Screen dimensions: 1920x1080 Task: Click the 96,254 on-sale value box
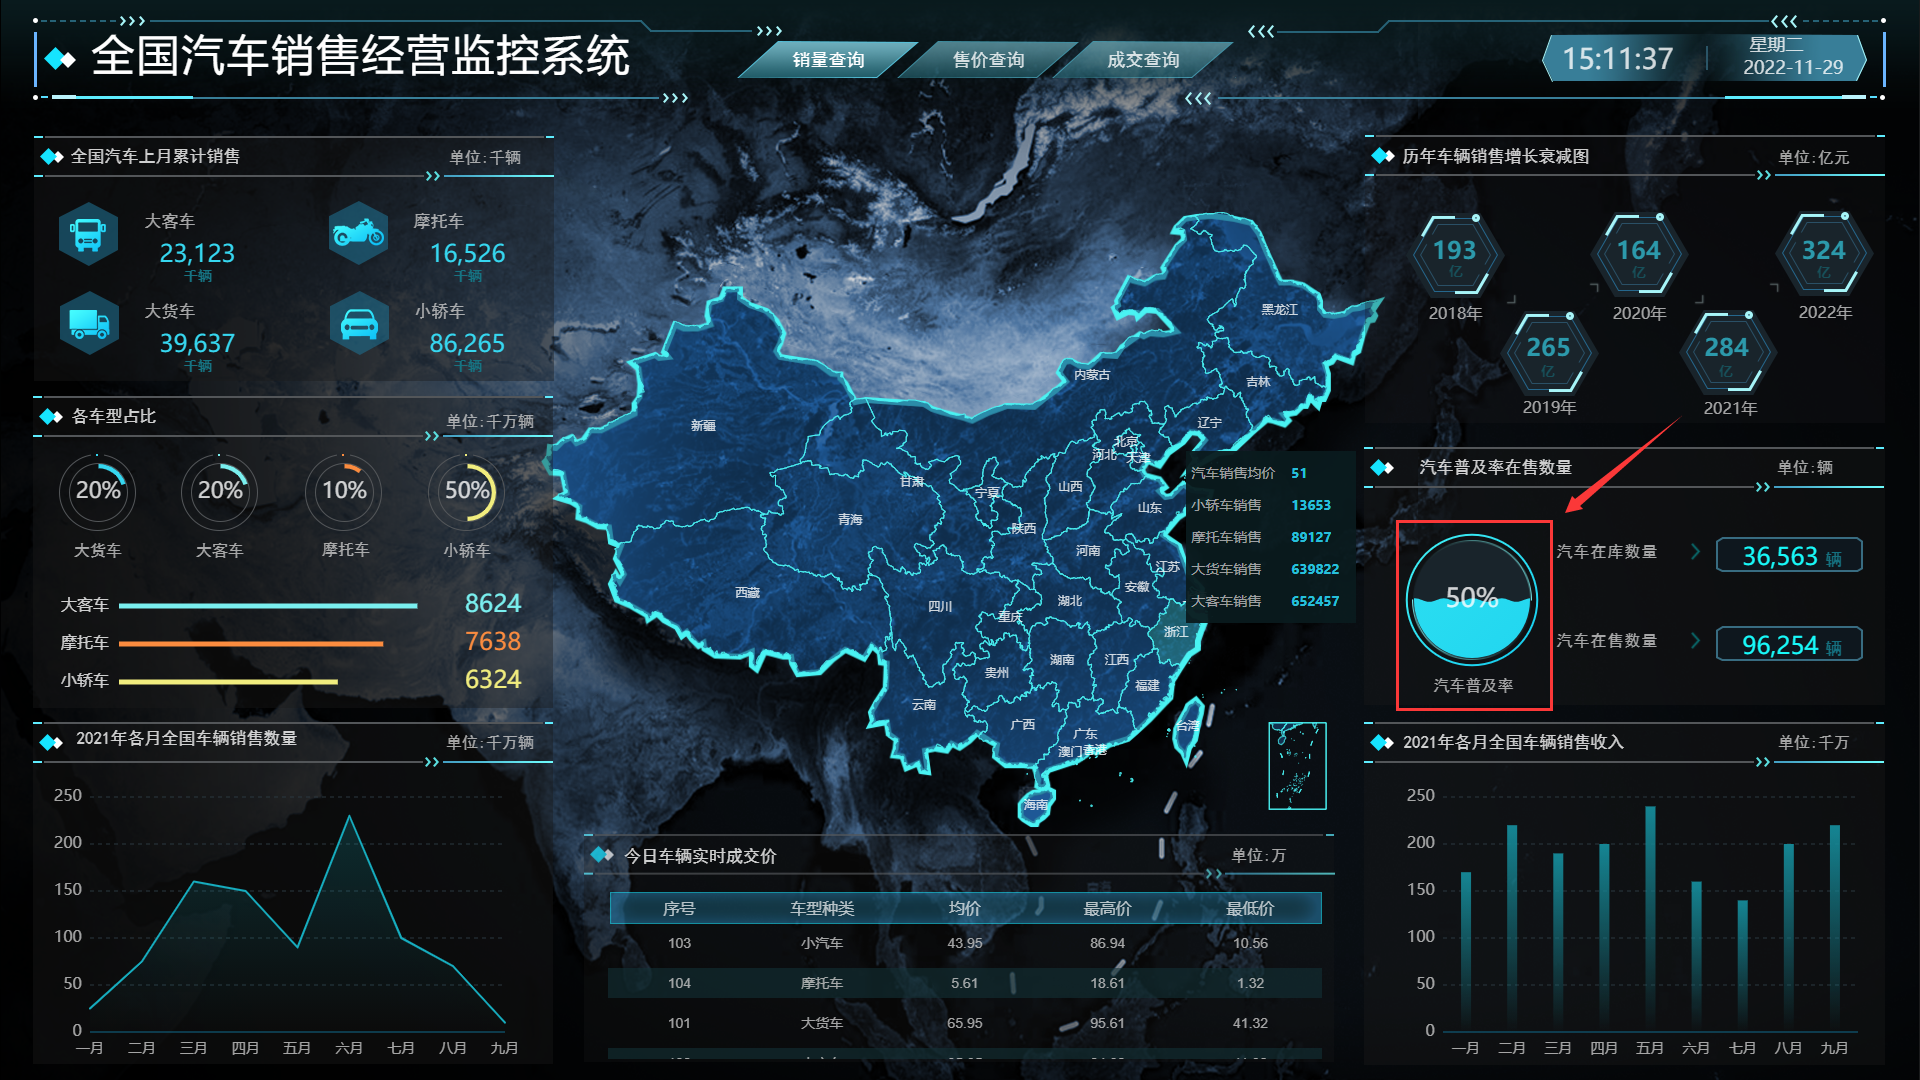tap(1789, 644)
